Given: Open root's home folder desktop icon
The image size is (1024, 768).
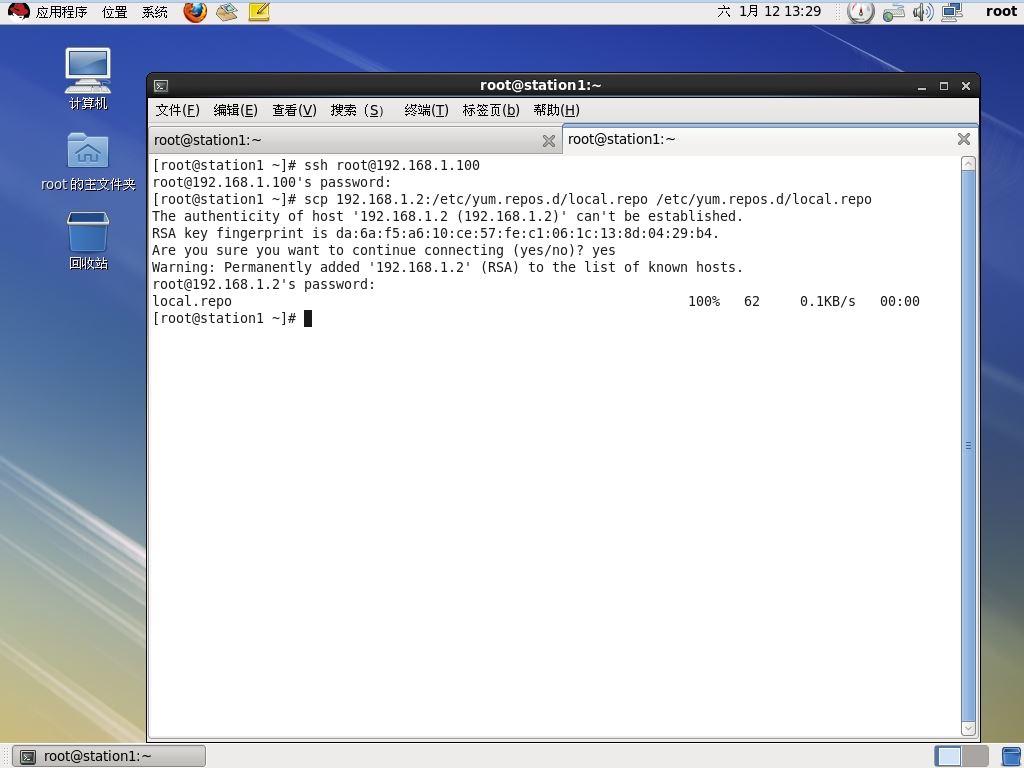Looking at the screenshot, I should pyautogui.click(x=88, y=161).
